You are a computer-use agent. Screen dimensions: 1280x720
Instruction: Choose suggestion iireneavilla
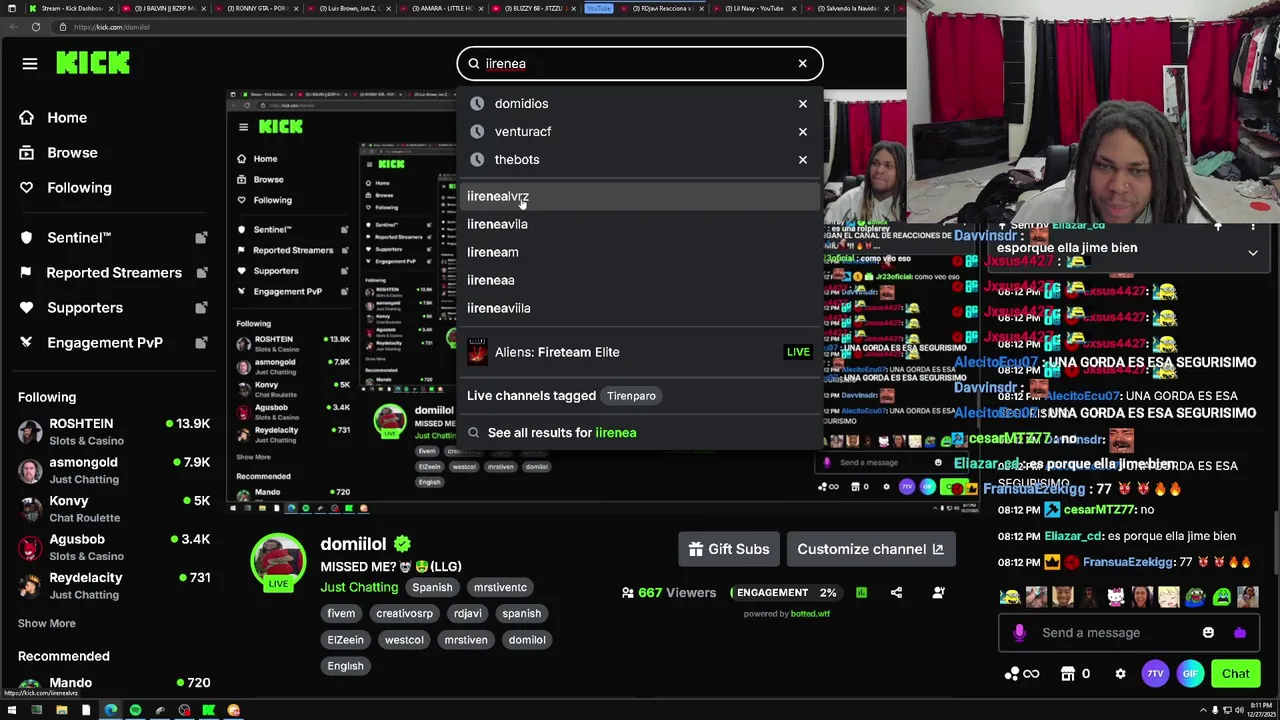click(x=640, y=308)
